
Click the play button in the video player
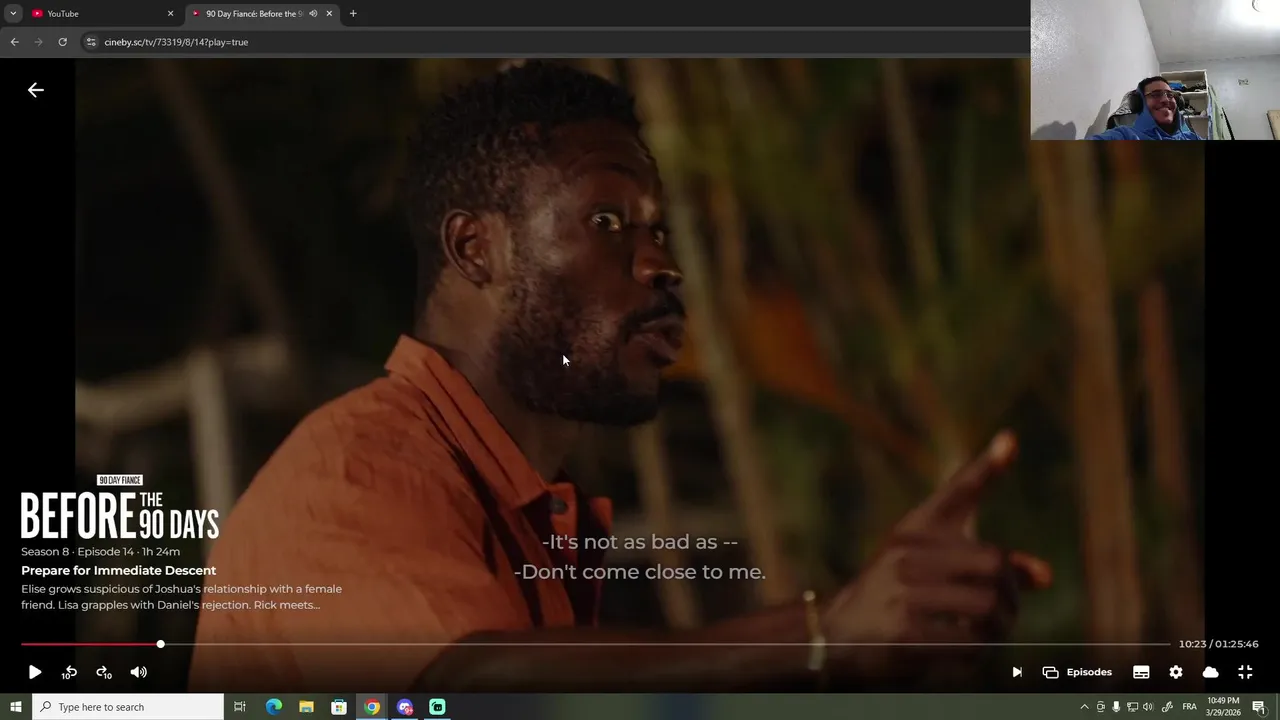(x=35, y=672)
